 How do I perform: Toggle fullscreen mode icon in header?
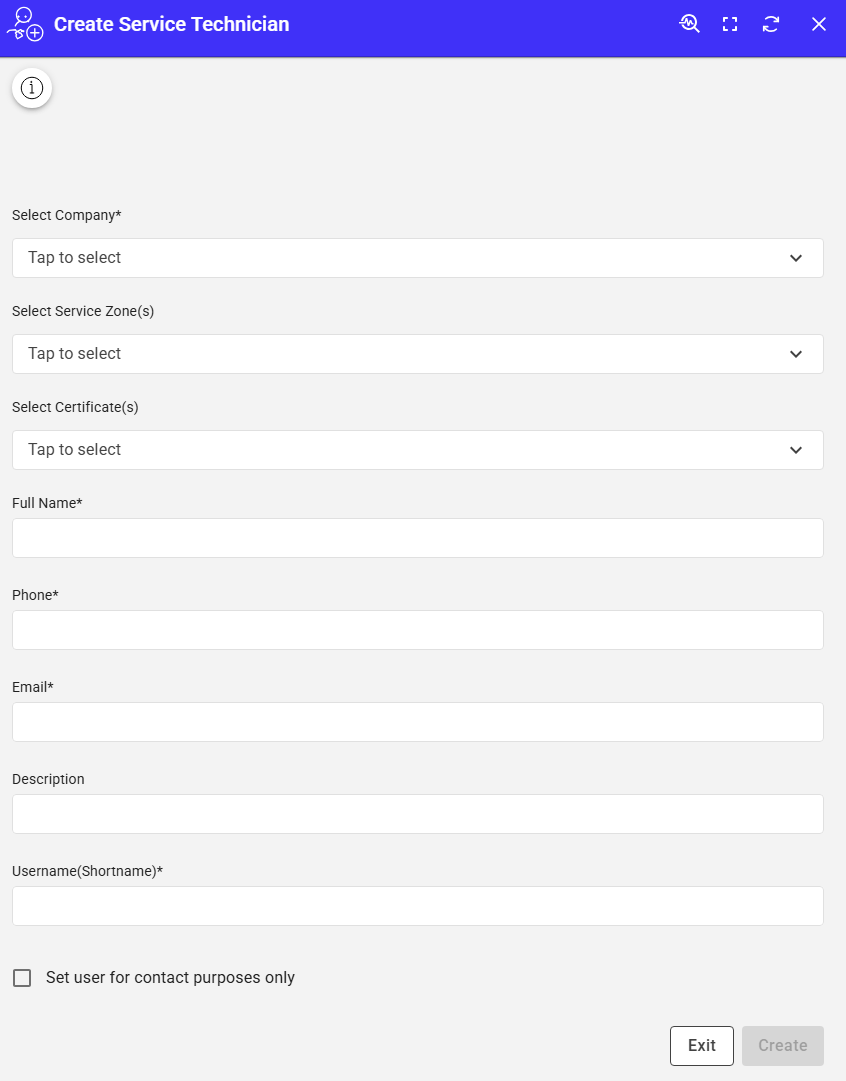[730, 24]
